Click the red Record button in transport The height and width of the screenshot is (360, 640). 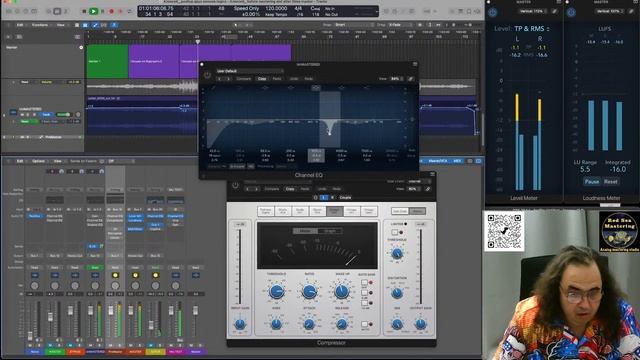tap(111, 11)
